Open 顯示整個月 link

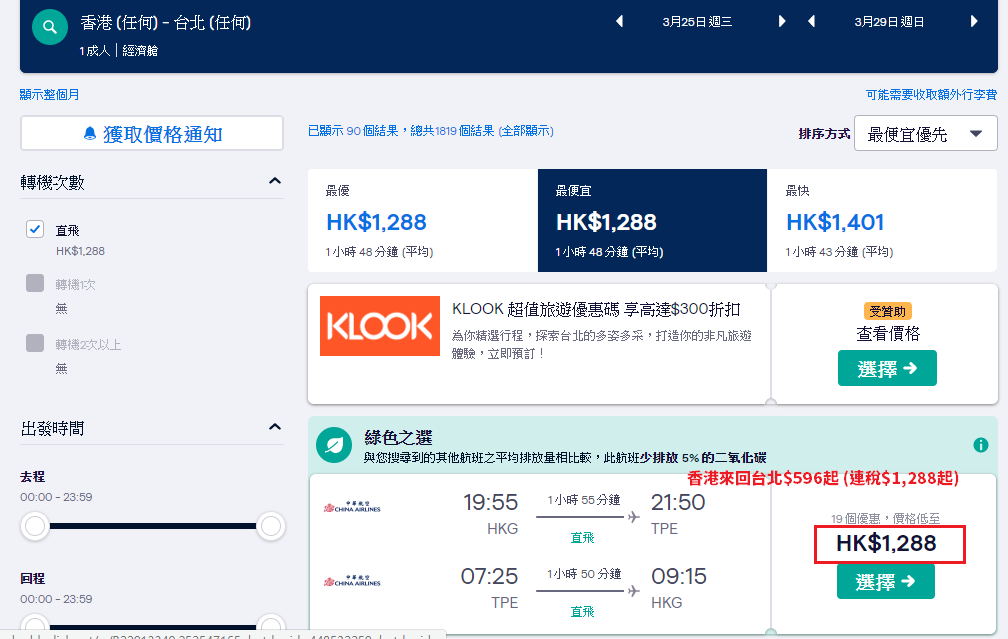pos(50,94)
